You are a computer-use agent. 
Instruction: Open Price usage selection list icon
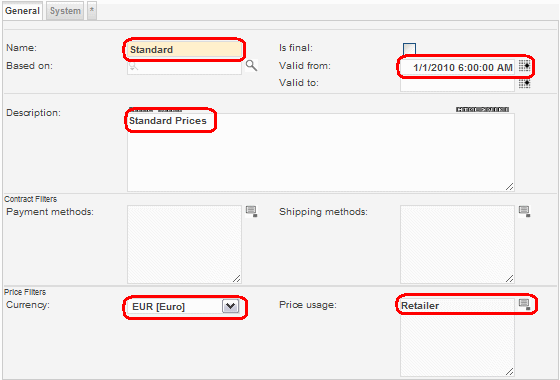(x=524, y=304)
